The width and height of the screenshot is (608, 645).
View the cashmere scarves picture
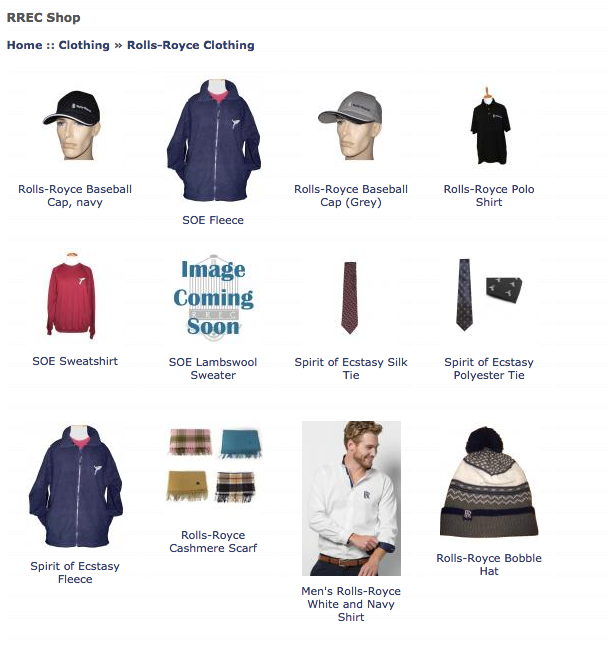[213, 465]
